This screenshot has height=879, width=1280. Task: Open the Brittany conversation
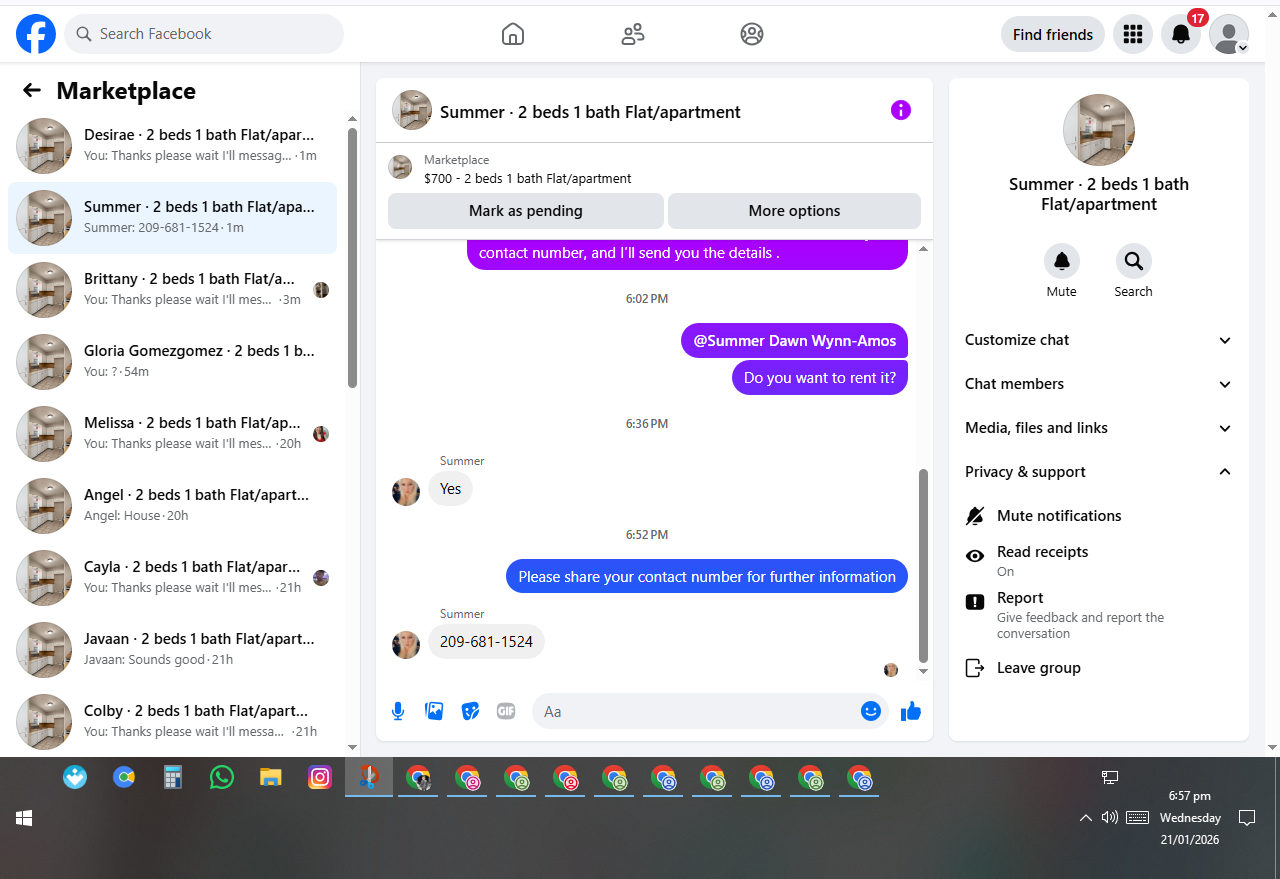pos(172,290)
